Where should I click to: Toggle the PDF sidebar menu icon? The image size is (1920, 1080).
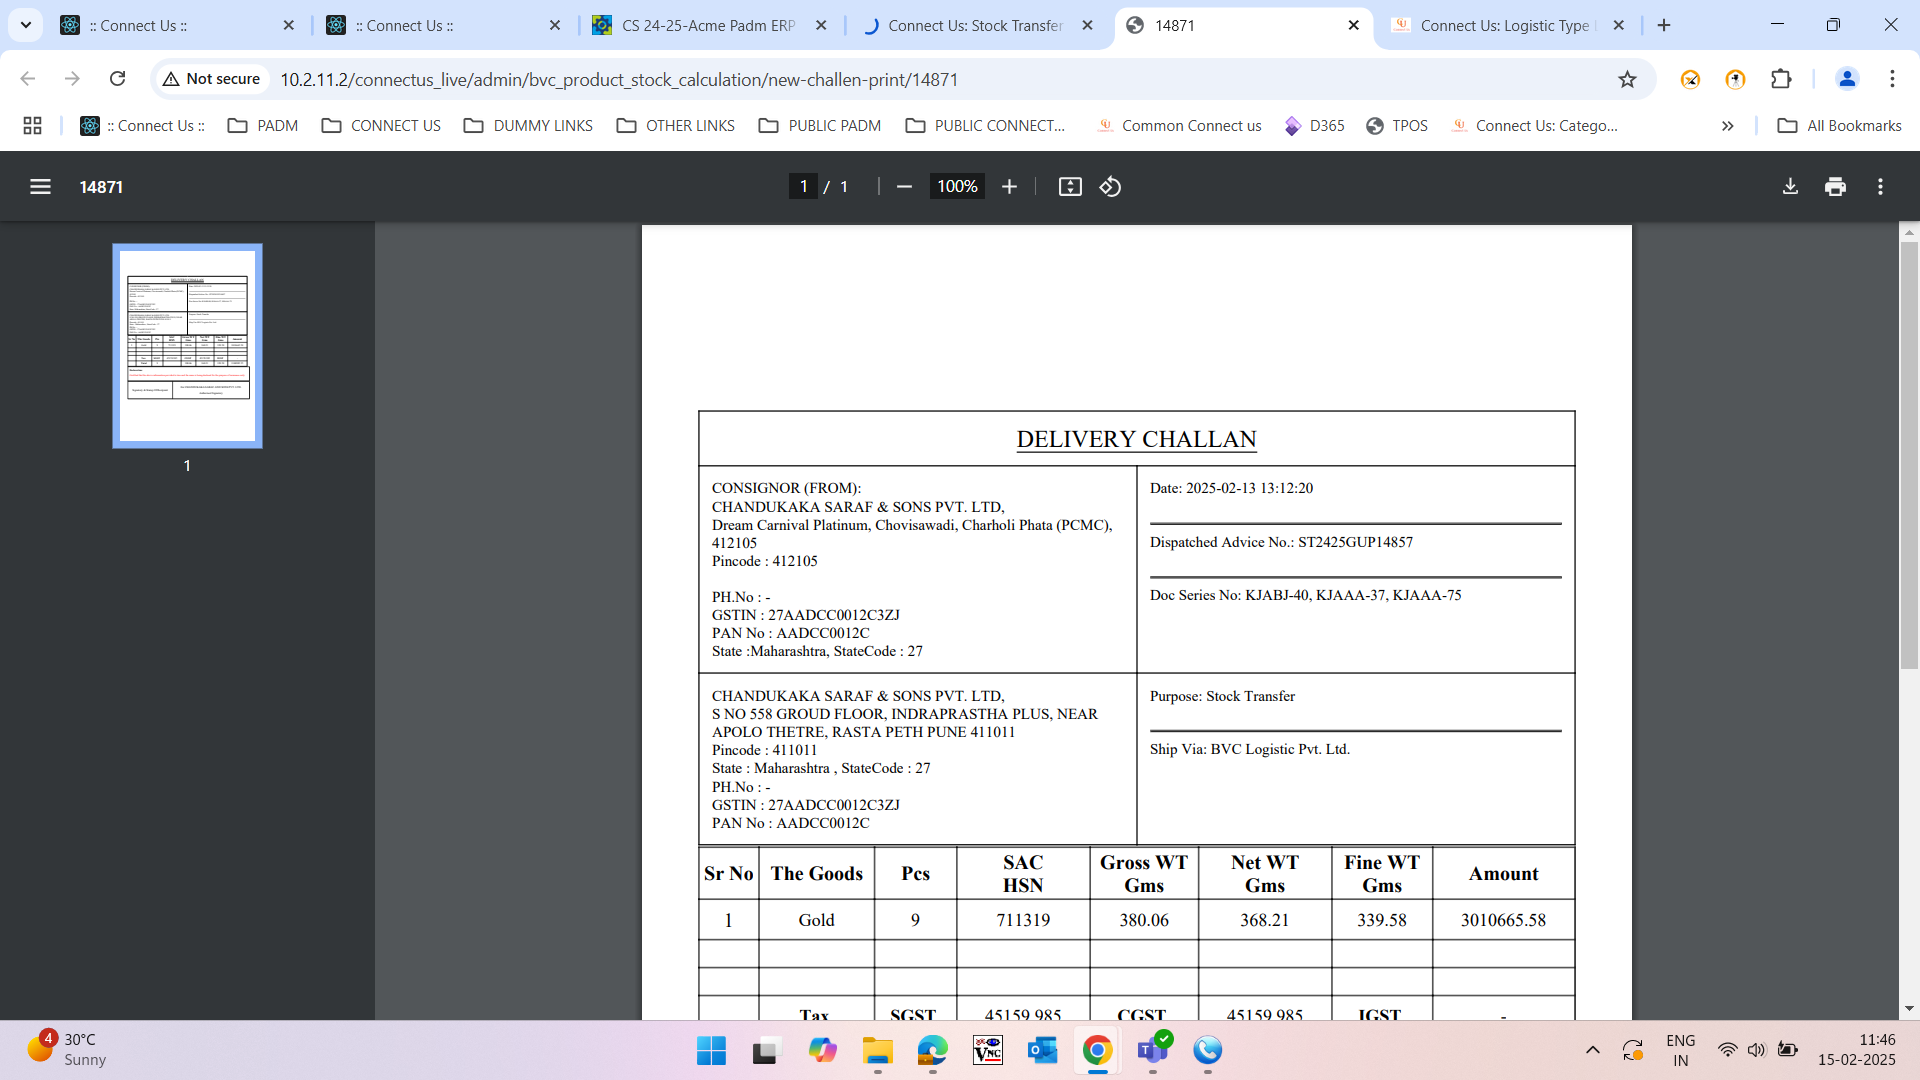pos(40,187)
